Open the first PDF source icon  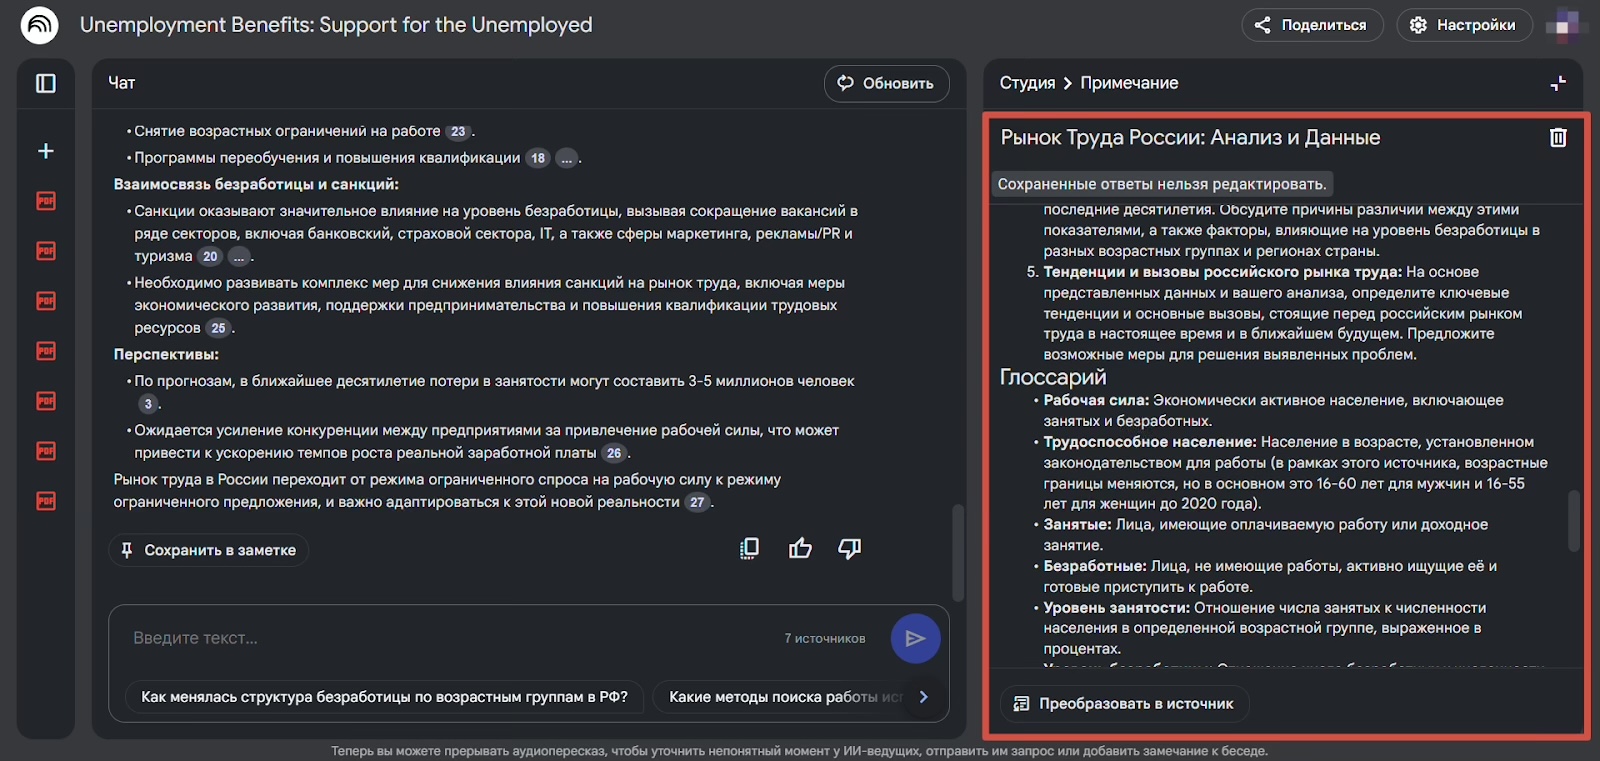coord(46,201)
